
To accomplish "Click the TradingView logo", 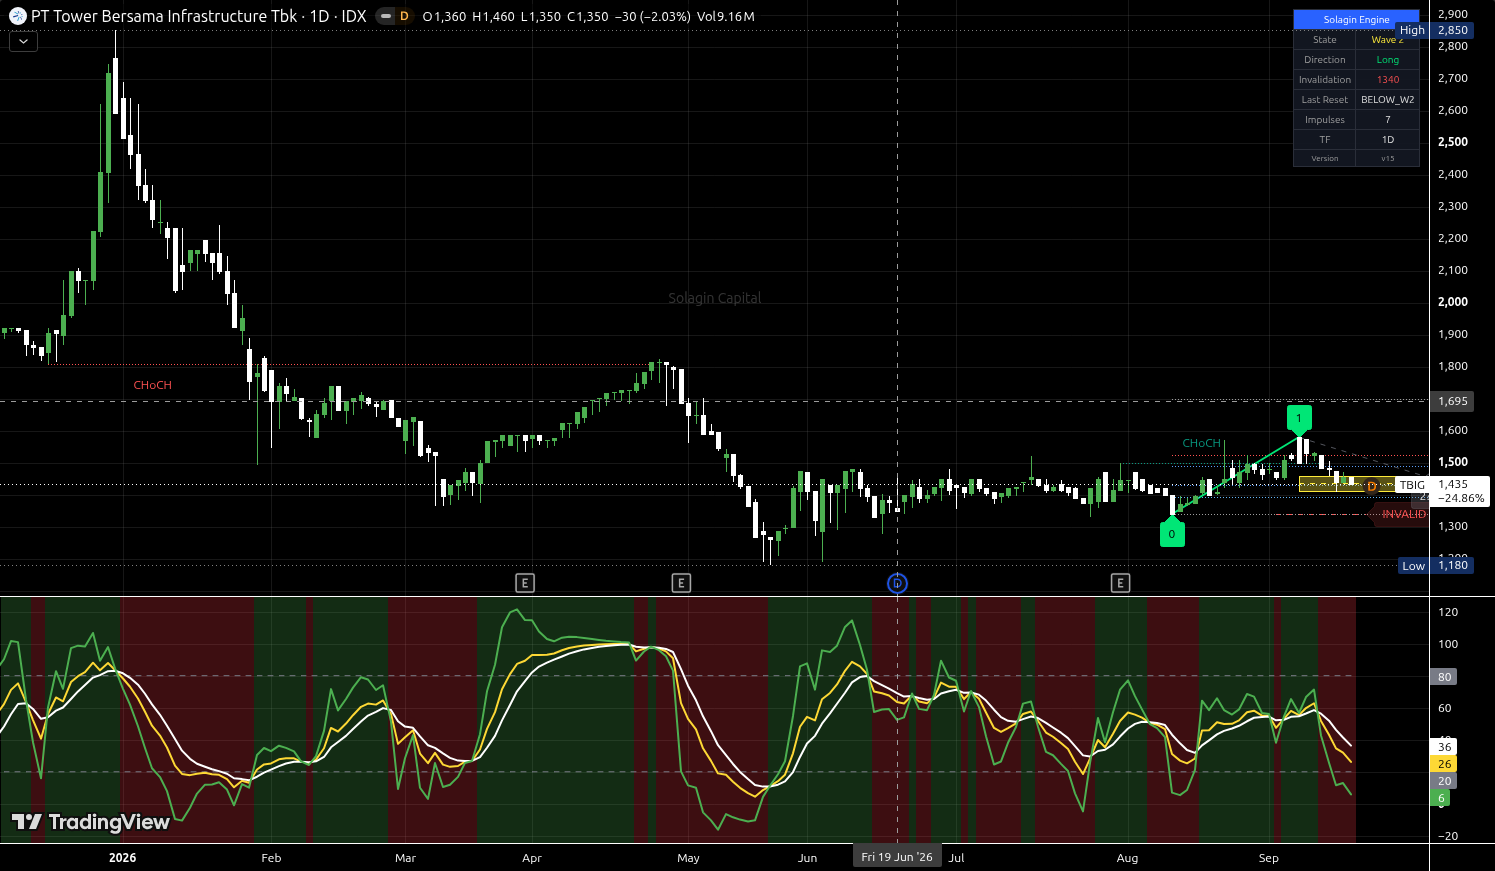I will pyautogui.click(x=91, y=822).
